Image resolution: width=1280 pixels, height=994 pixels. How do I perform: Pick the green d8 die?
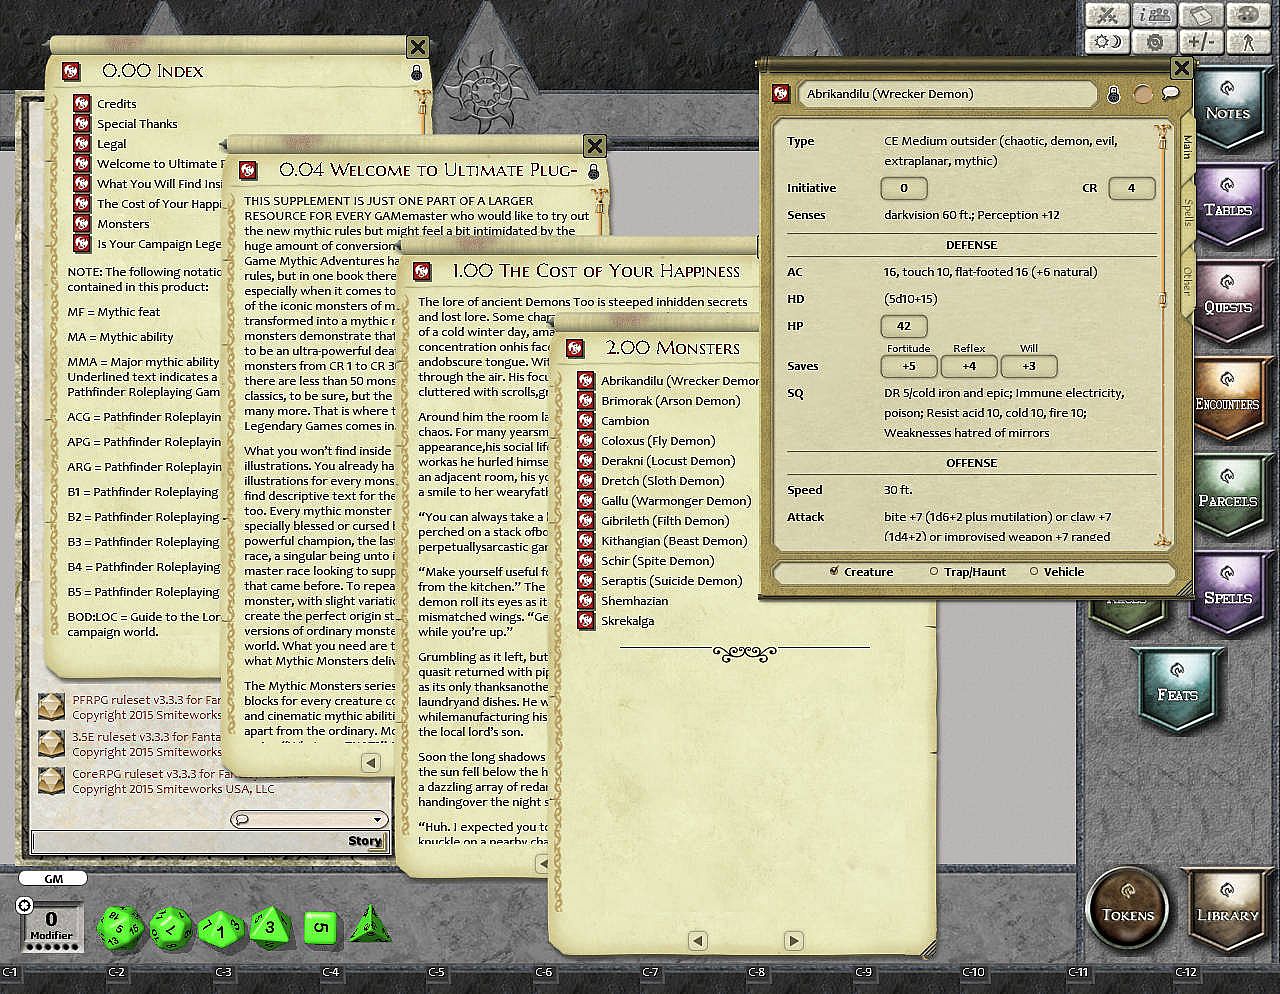point(269,927)
